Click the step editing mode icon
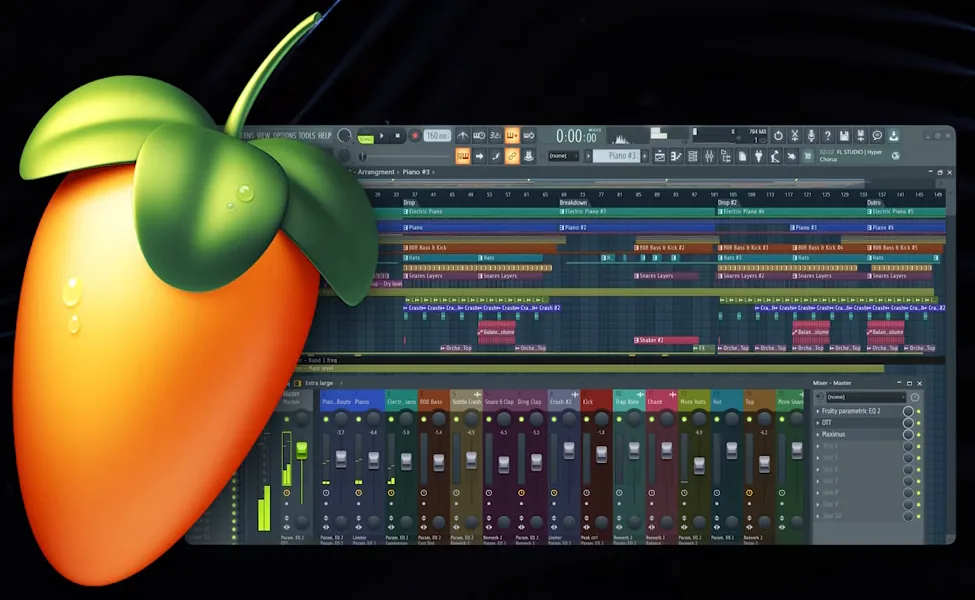Viewport: 975px width, 600px height. click(x=496, y=156)
